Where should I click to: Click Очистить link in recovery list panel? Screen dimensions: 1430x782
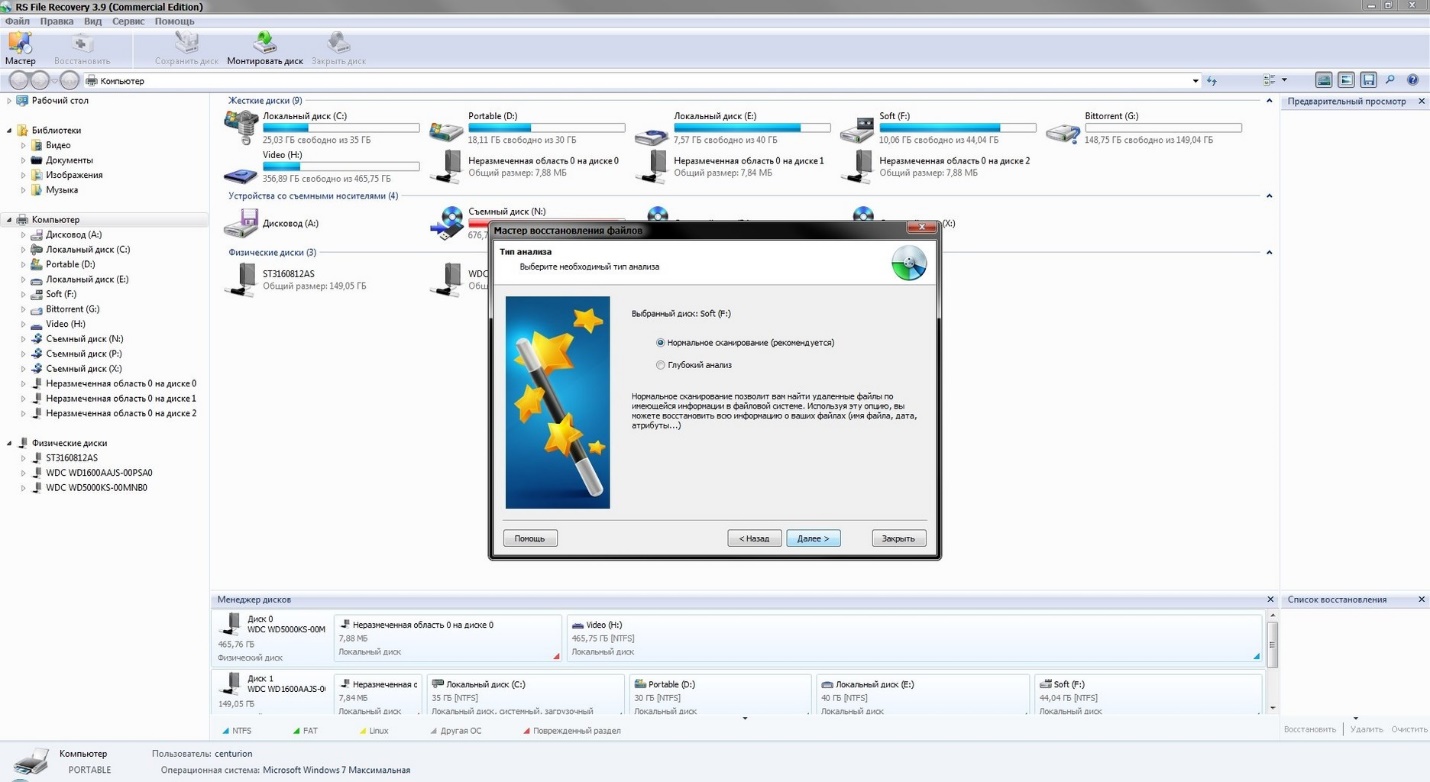coord(1409,729)
